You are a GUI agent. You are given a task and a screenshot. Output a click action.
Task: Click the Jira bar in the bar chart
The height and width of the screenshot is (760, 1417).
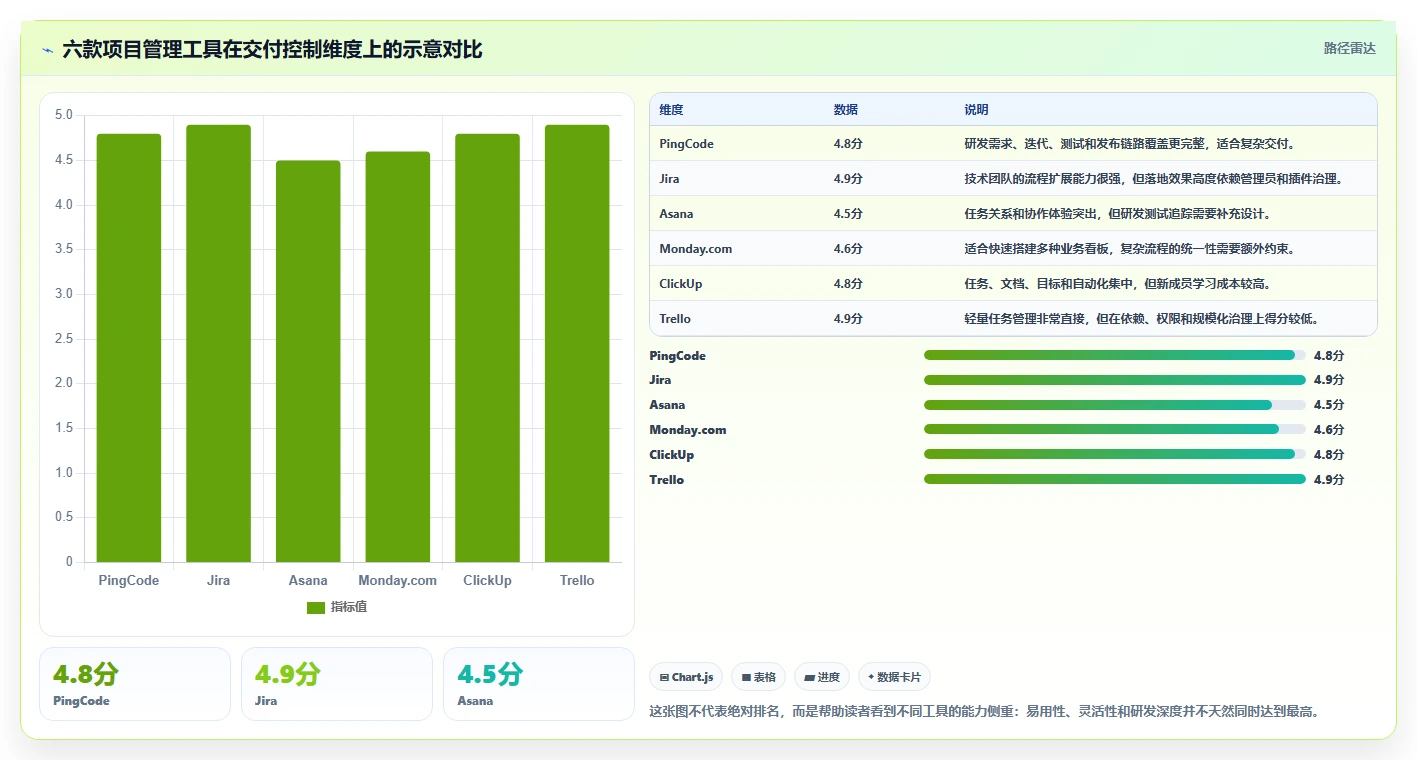(218, 343)
